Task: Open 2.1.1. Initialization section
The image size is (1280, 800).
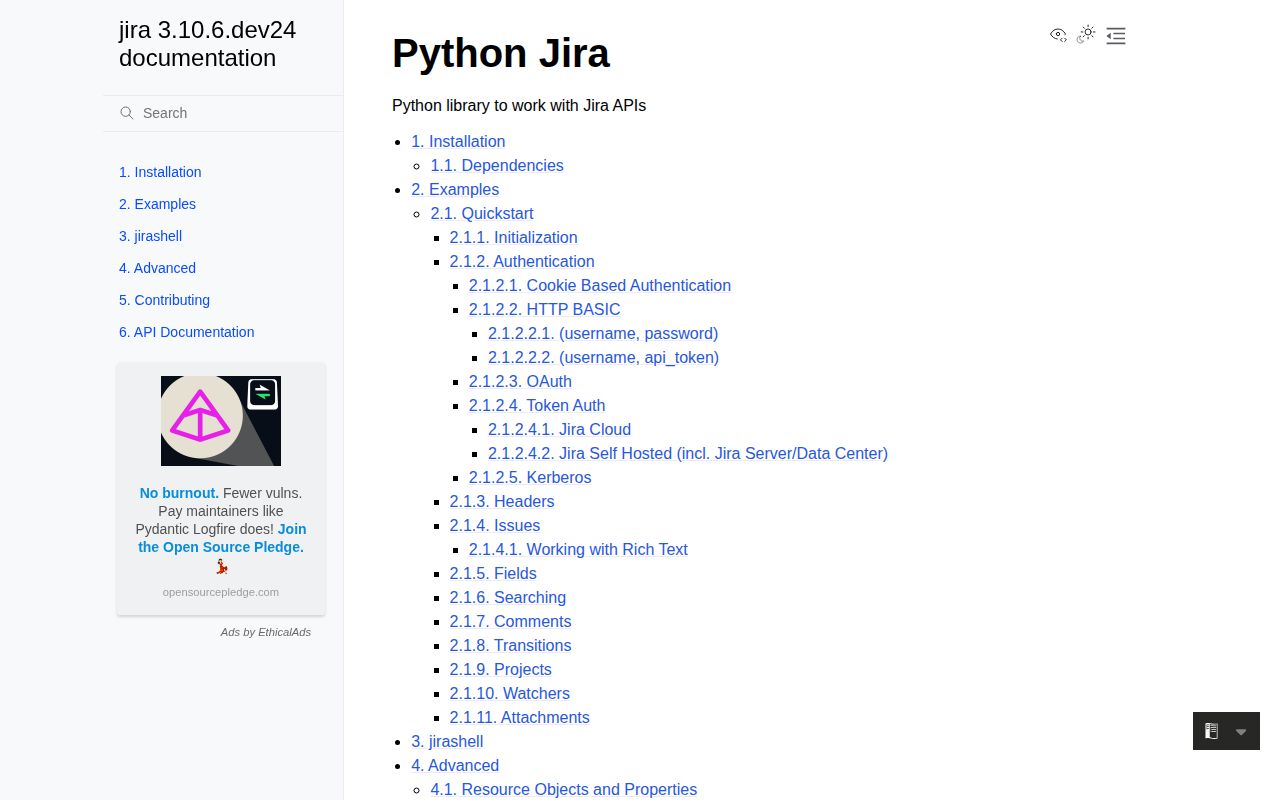Action: (514, 237)
